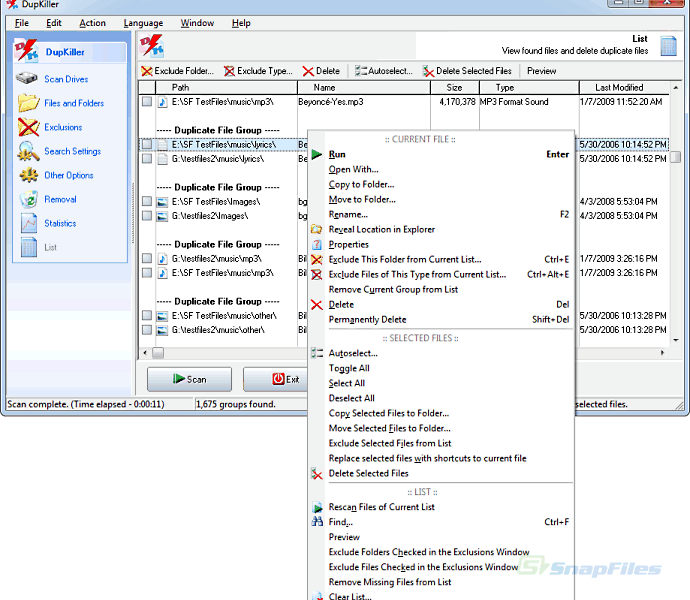Viewport: 690px width, 600px height.
Task: Open Statistics chart section
Action: click(x=48, y=223)
